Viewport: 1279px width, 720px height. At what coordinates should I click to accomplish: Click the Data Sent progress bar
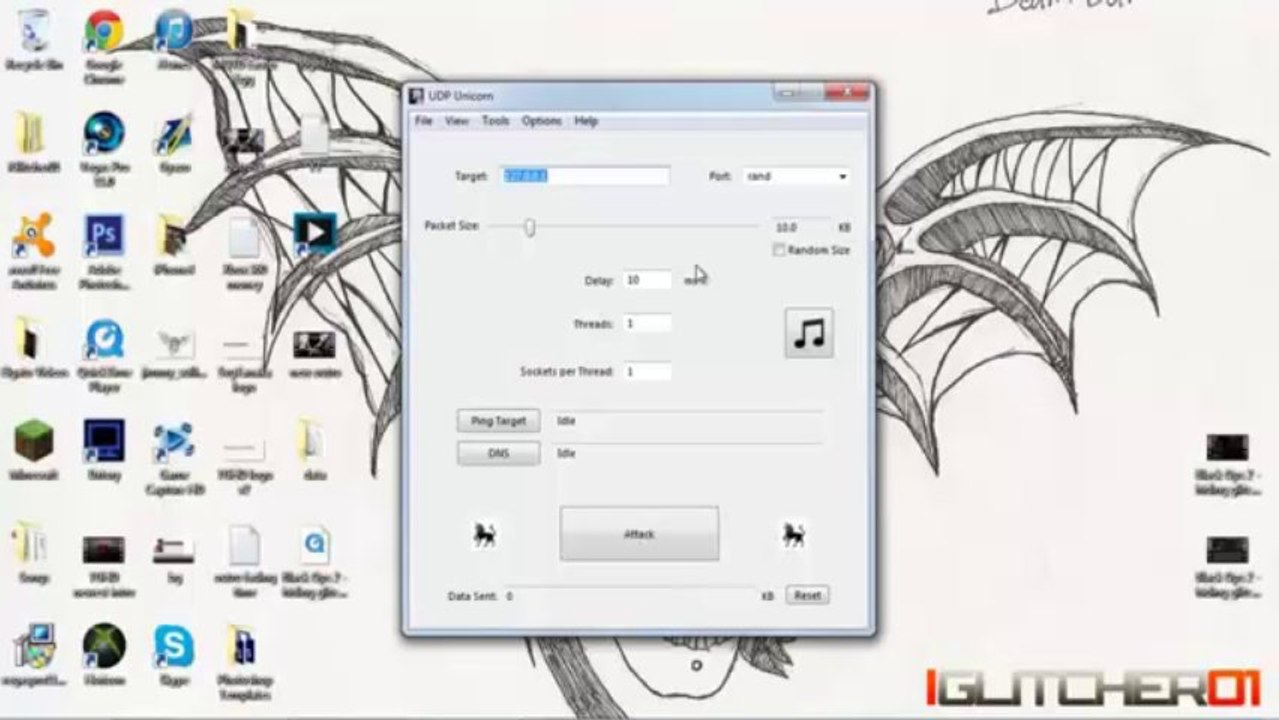click(x=628, y=596)
